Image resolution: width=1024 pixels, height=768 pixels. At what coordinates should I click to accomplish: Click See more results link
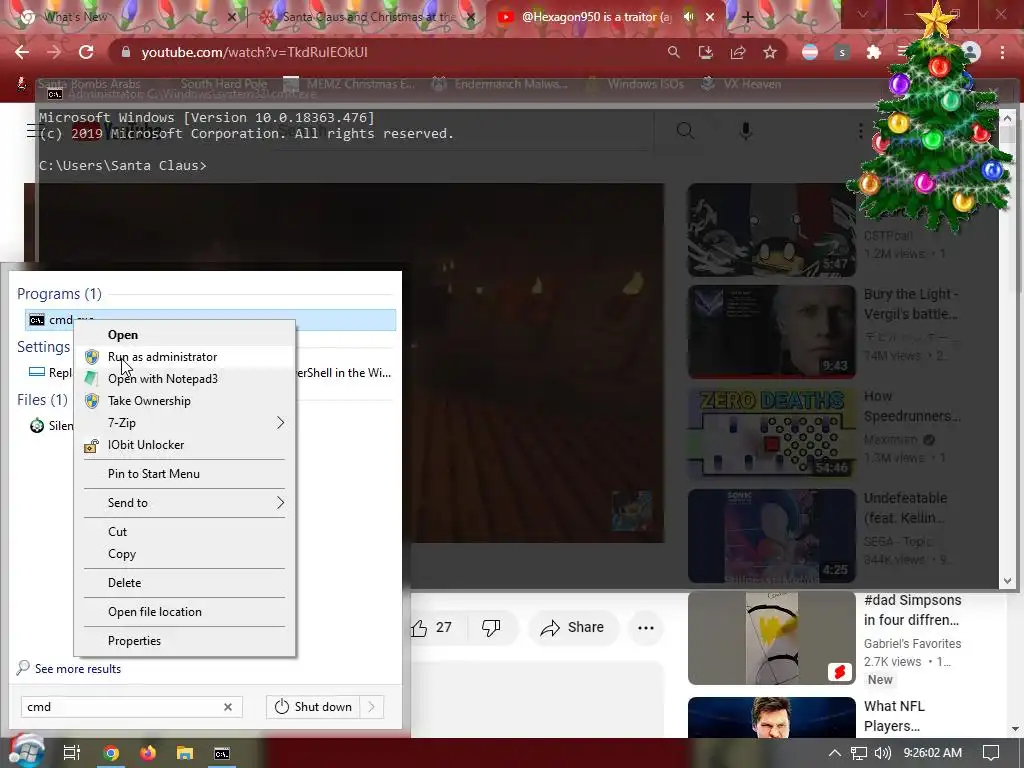tap(78, 669)
